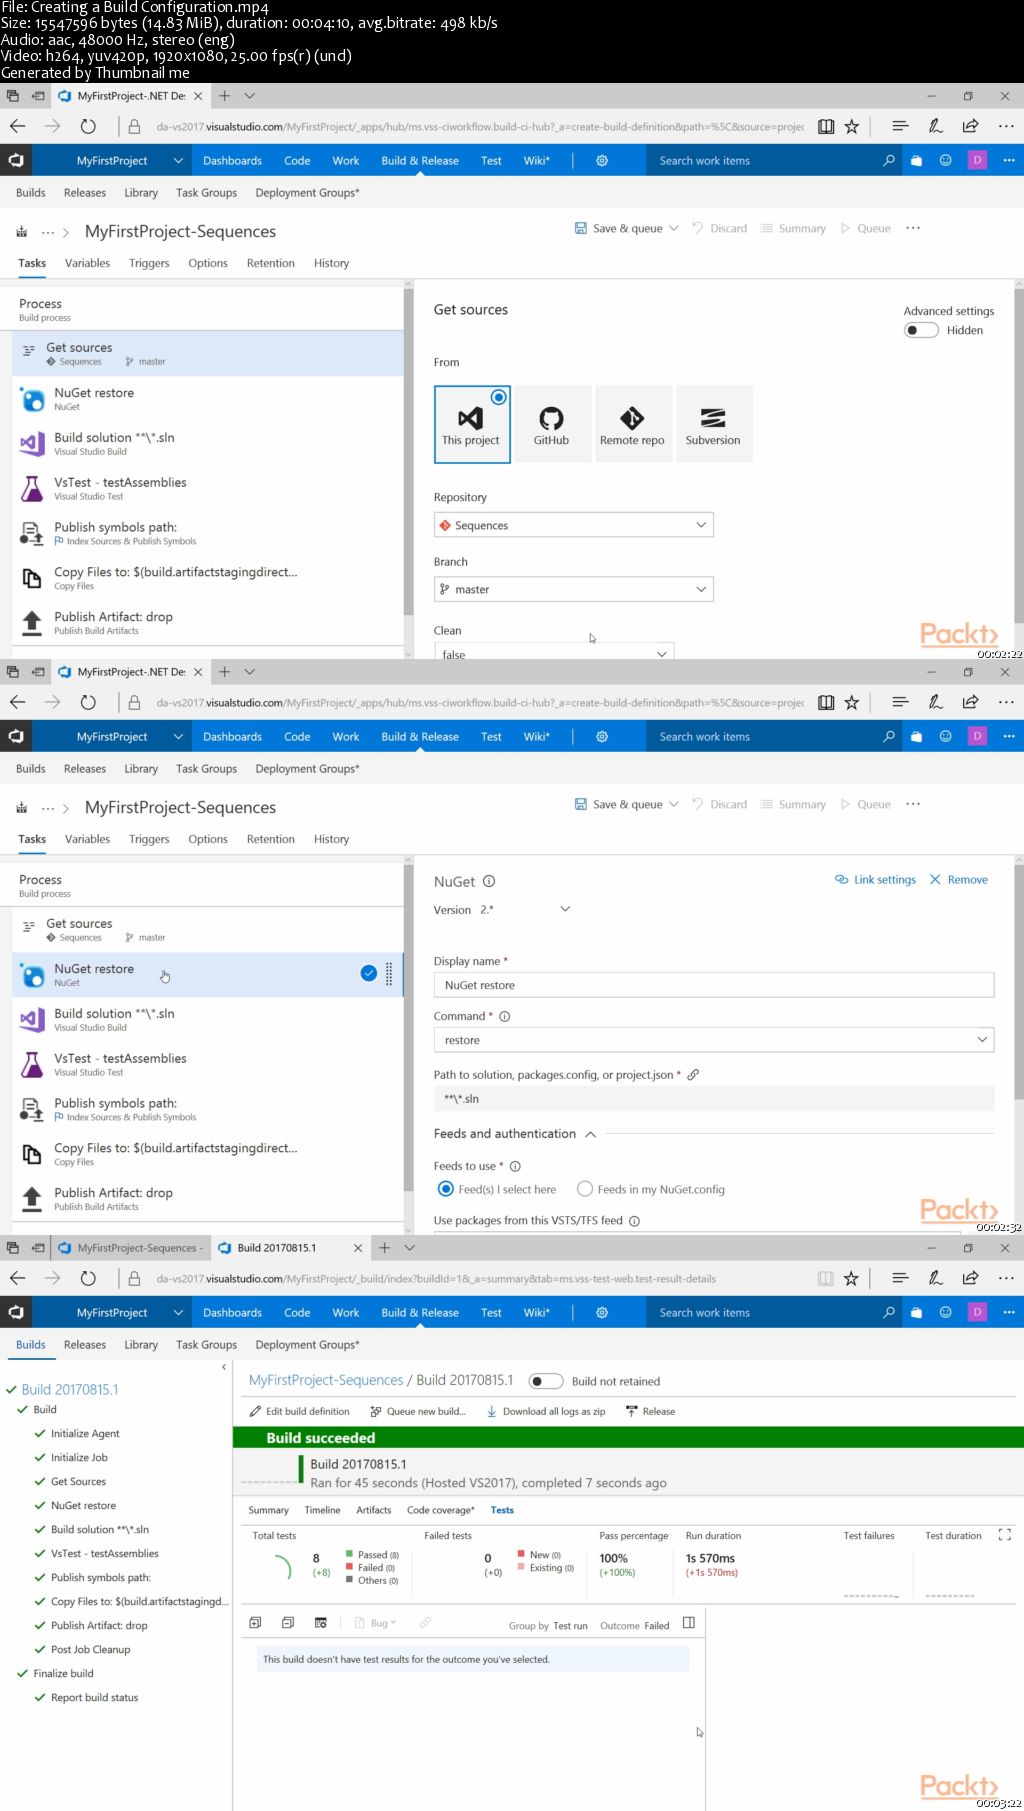Open the Code coverage* tab

tap(440, 1510)
